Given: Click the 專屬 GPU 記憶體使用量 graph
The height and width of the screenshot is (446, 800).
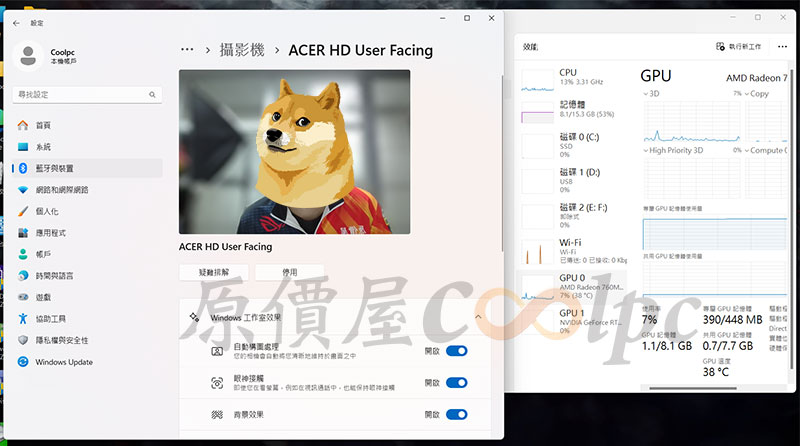Looking at the screenshot, I should [x=715, y=234].
